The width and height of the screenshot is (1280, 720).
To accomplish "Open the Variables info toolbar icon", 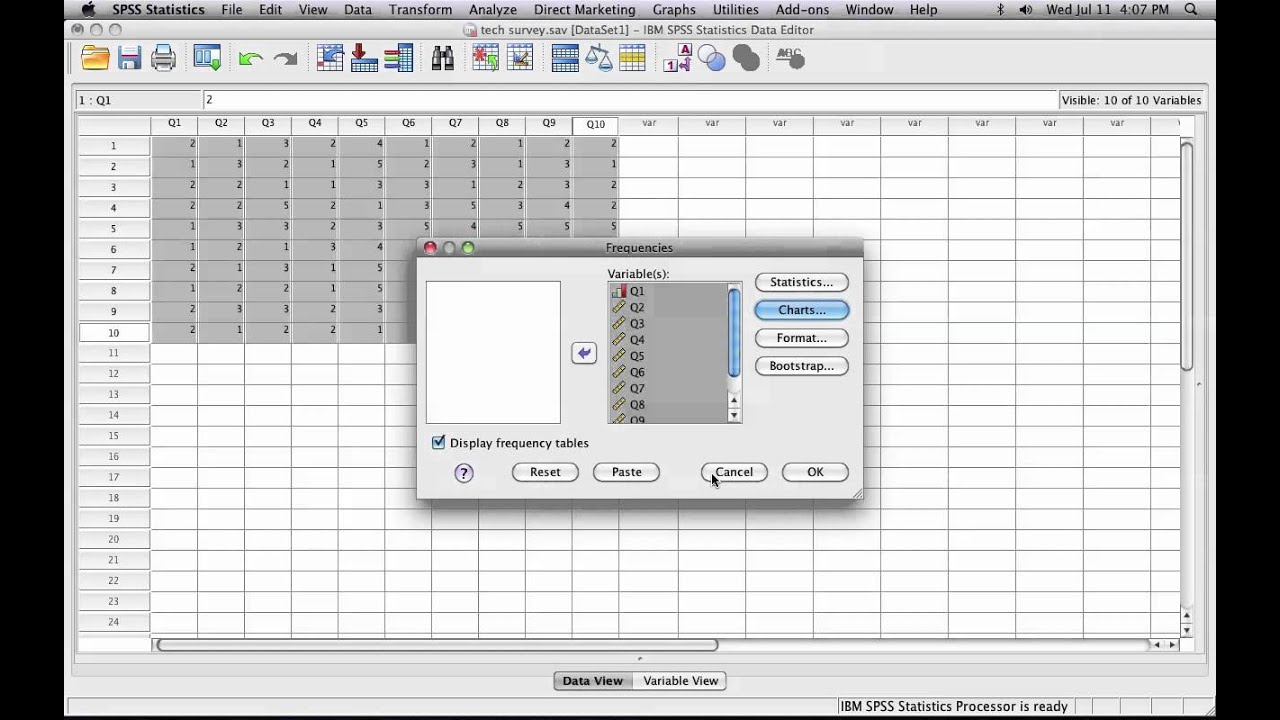I will pyautogui.click(x=398, y=59).
